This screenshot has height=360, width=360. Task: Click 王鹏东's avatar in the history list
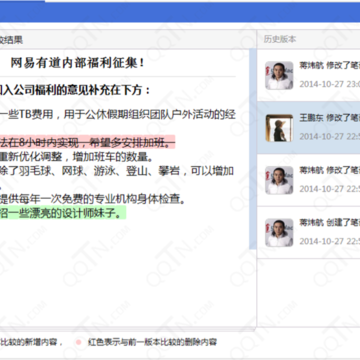(279, 128)
